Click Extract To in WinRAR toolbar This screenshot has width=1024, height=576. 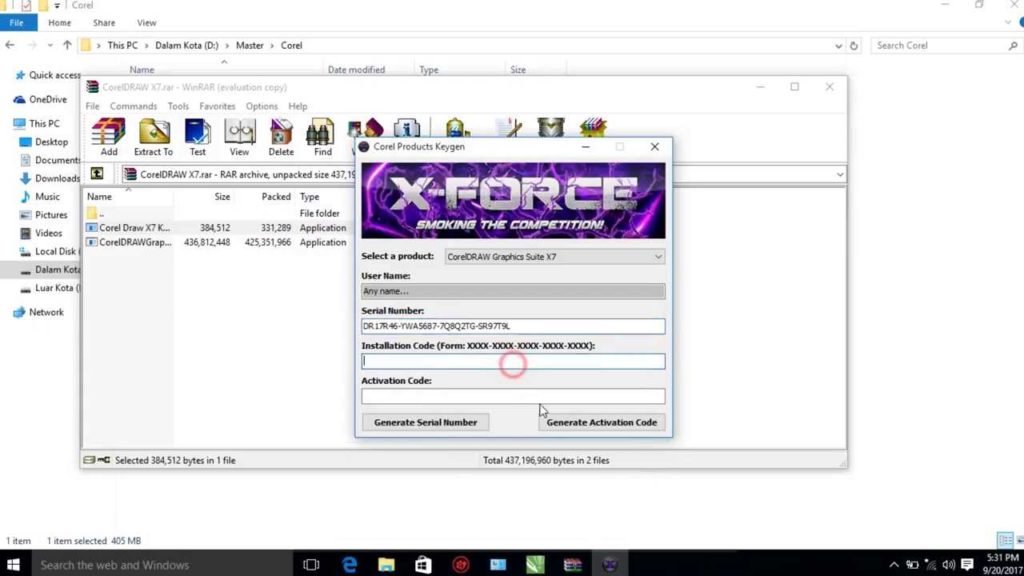click(153, 137)
